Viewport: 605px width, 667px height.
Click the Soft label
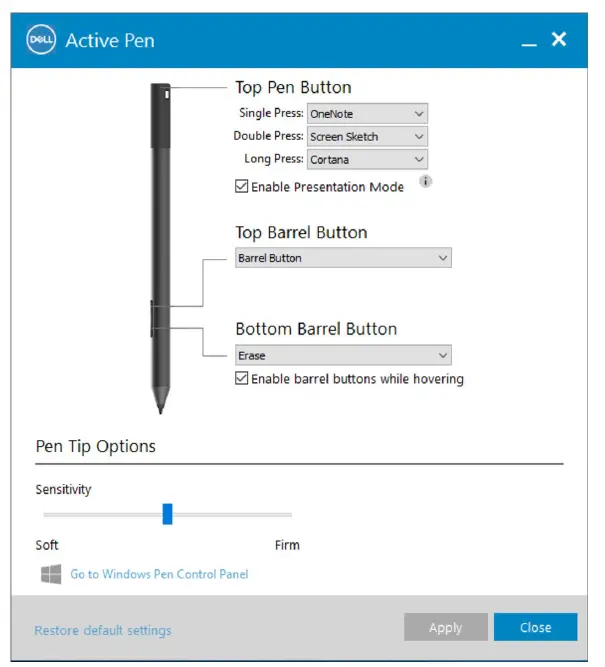47,545
